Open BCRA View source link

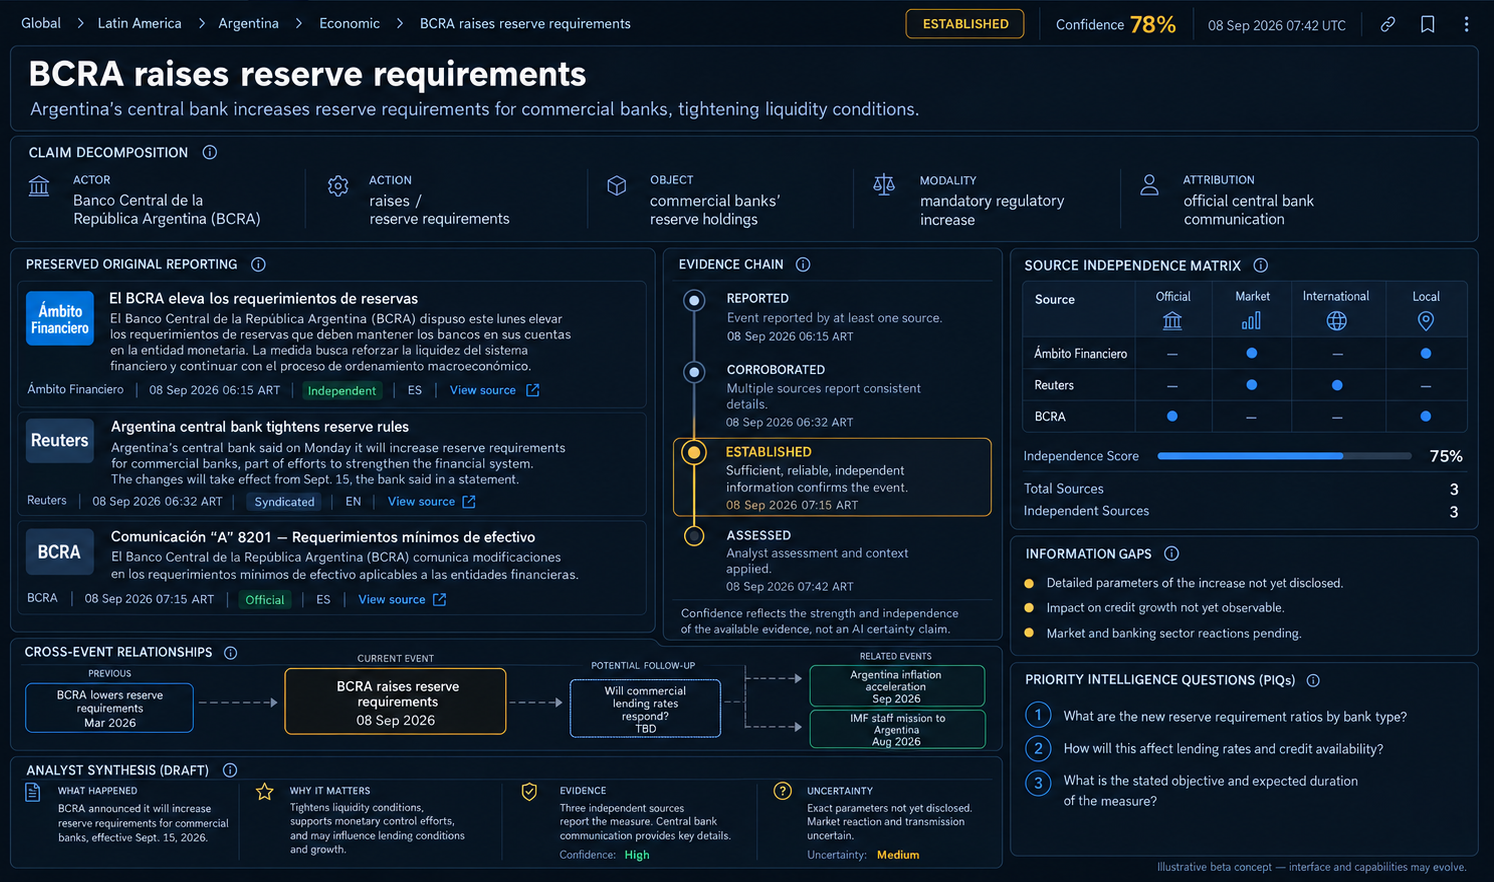tap(402, 600)
